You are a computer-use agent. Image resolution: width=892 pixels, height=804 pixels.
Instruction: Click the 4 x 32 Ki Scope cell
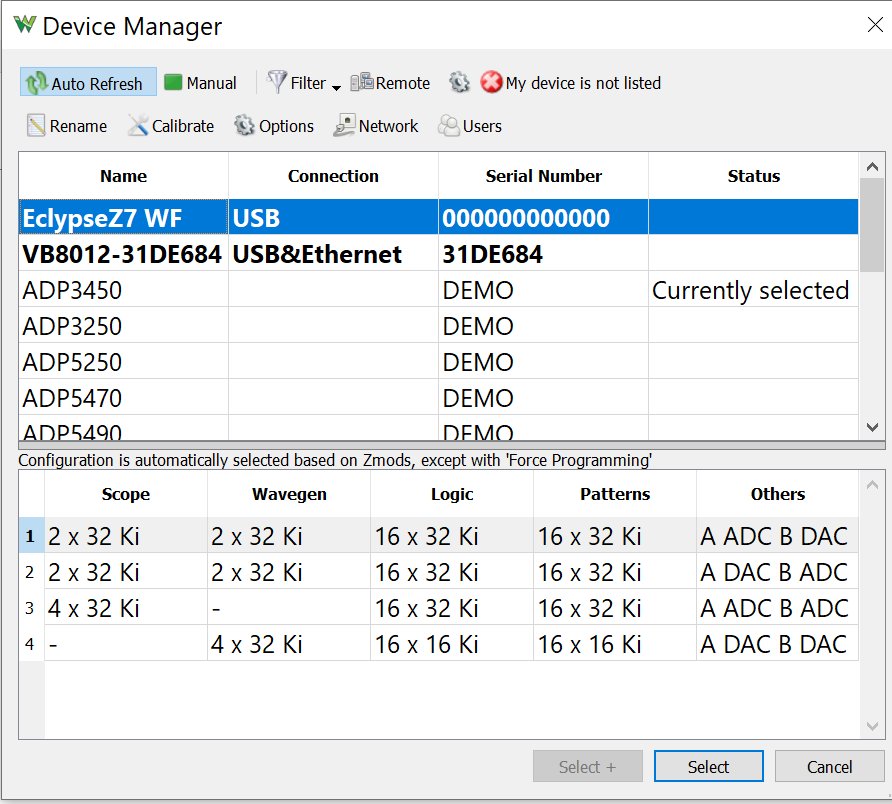point(126,608)
